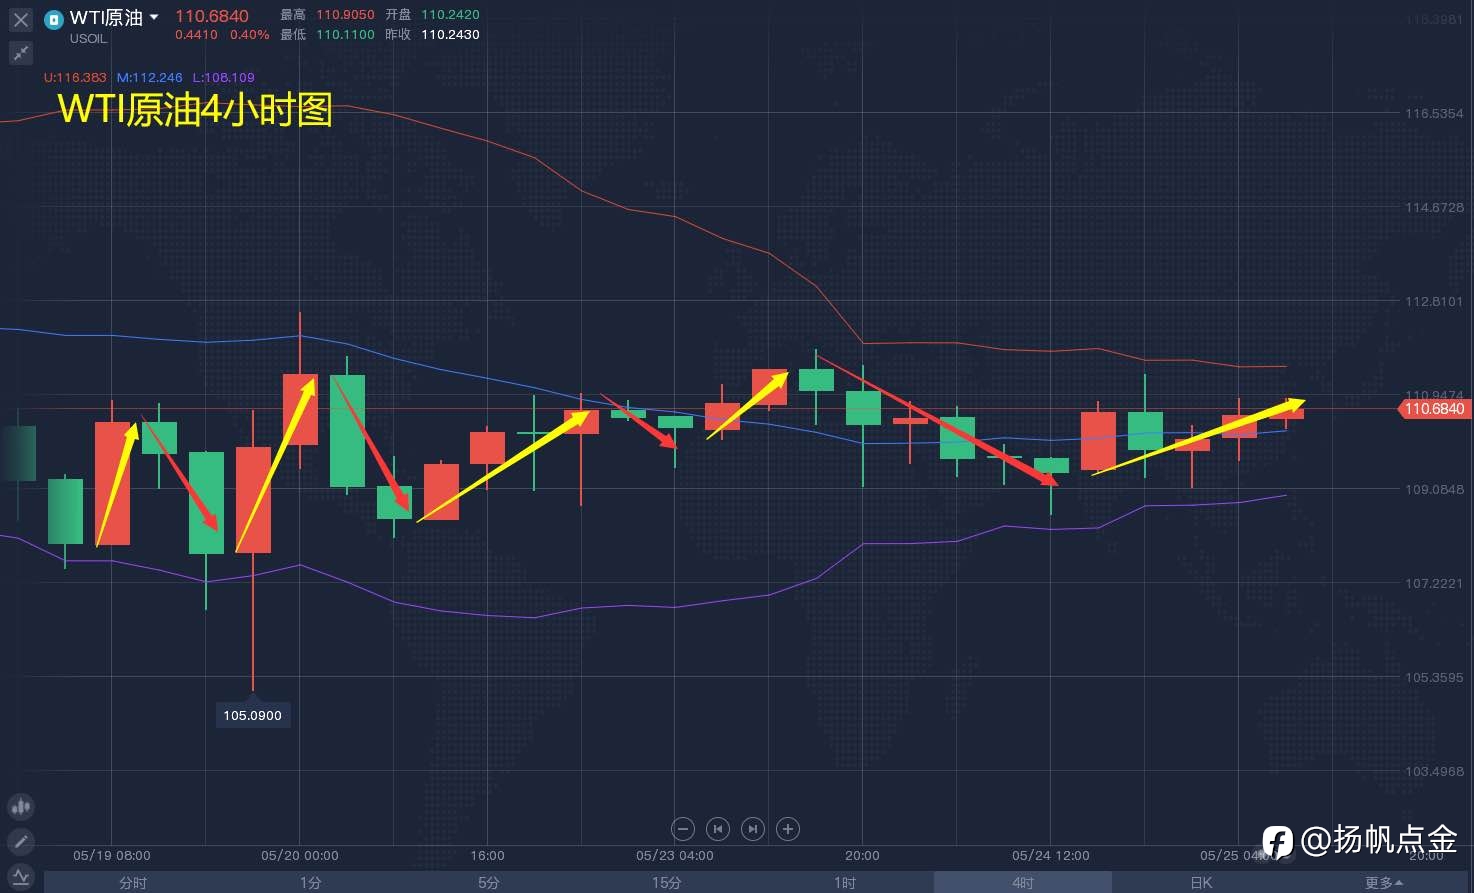This screenshot has height=893, width=1474.
Task: Click the lower band label L:108.109
Action: 224,77
